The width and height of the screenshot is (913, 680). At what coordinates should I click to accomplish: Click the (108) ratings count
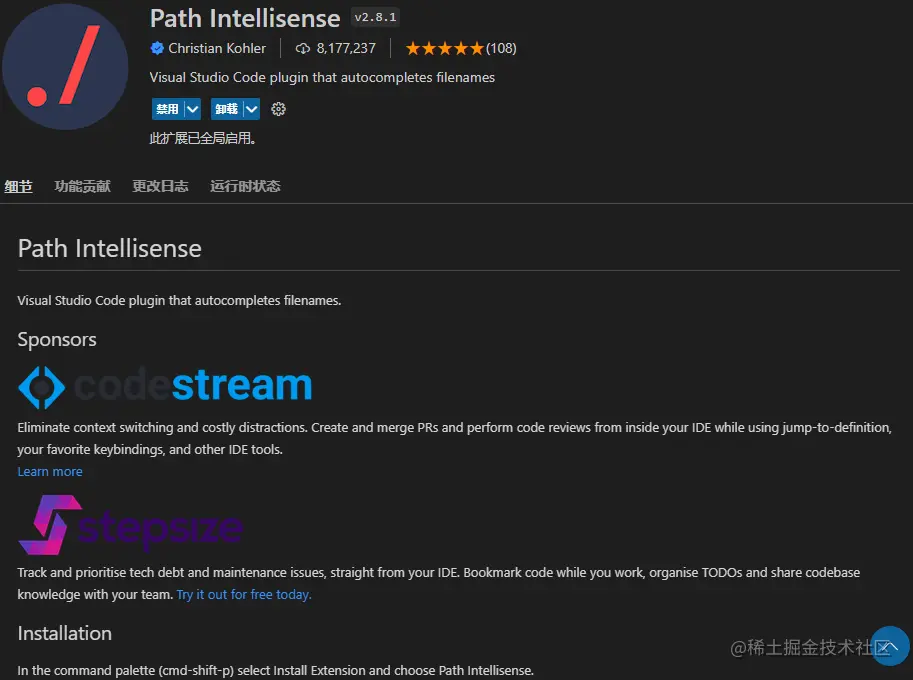501,48
